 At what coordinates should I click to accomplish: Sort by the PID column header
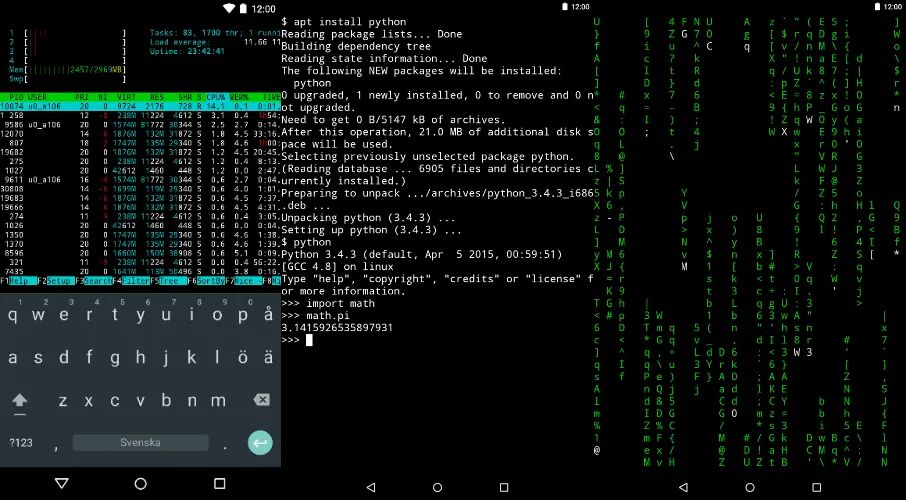(x=18, y=97)
